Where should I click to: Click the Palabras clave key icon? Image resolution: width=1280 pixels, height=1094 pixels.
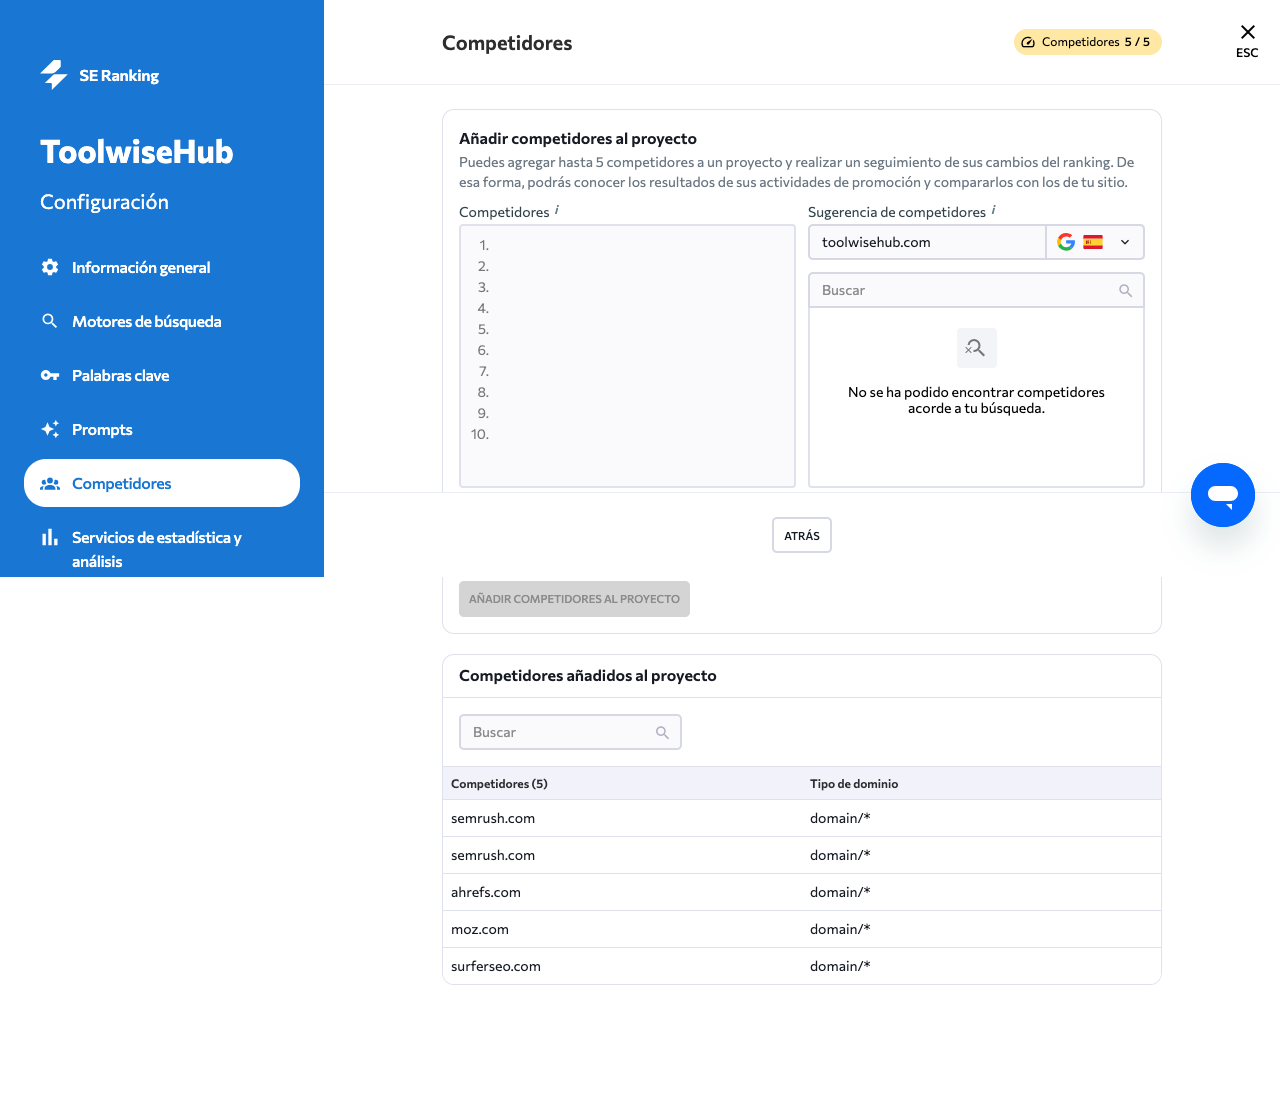pyautogui.click(x=50, y=375)
